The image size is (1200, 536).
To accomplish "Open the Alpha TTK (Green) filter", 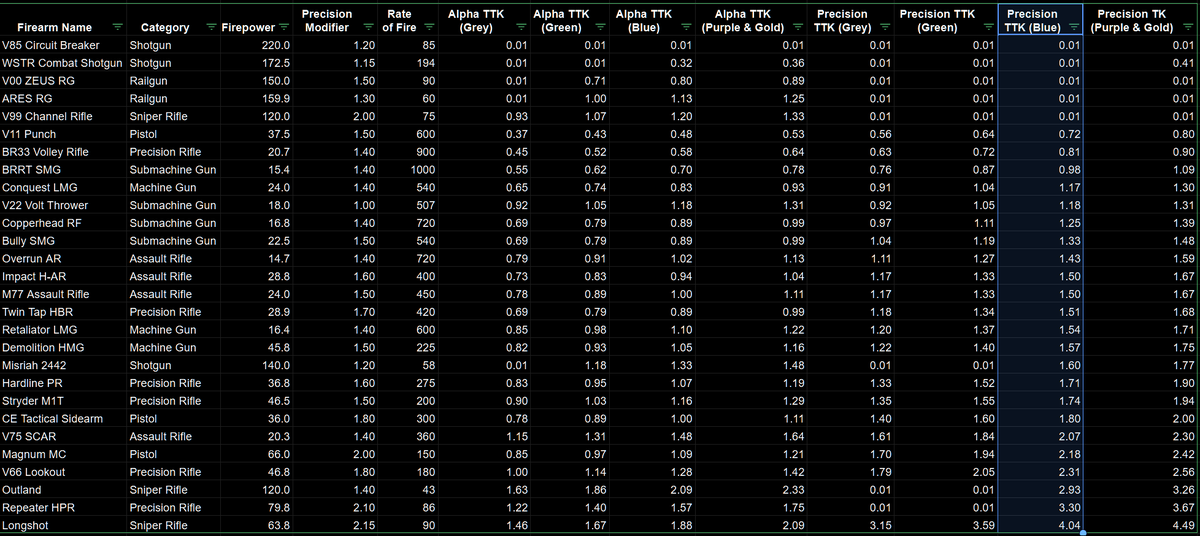I will click(600, 27).
